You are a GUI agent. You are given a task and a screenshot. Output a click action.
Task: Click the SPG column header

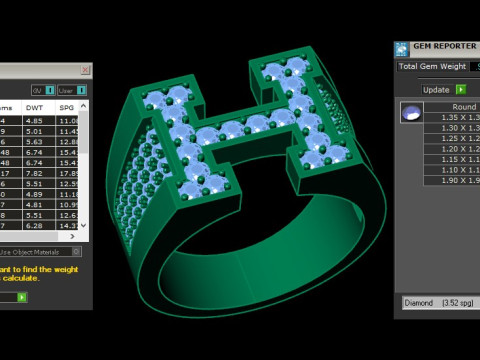[67, 108]
